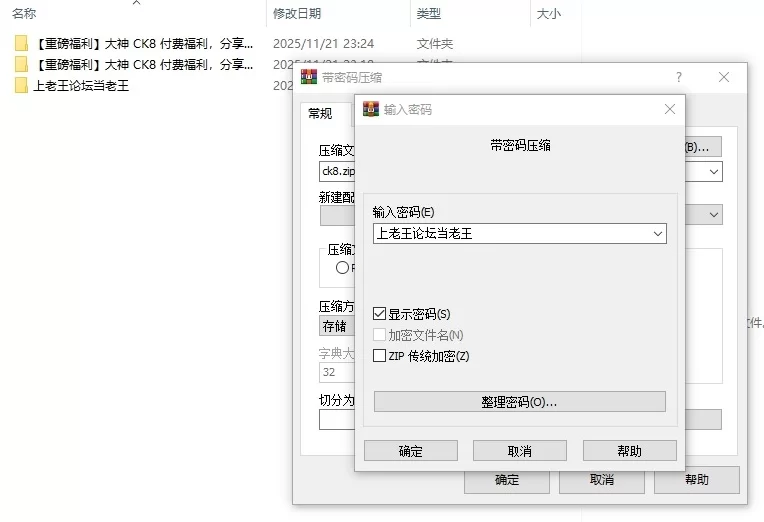Screen dimensions: 764x522
Task: Click the disabled 加密文件名(N) checkbox
Action: pos(379,335)
